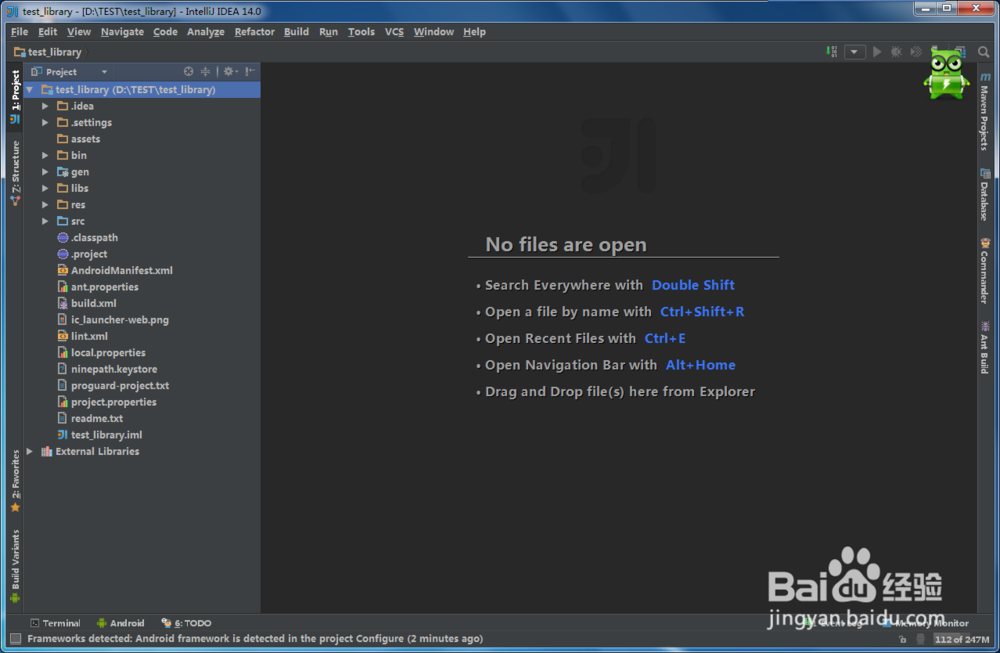
Task: Open the Edit menu
Action: click(47, 32)
